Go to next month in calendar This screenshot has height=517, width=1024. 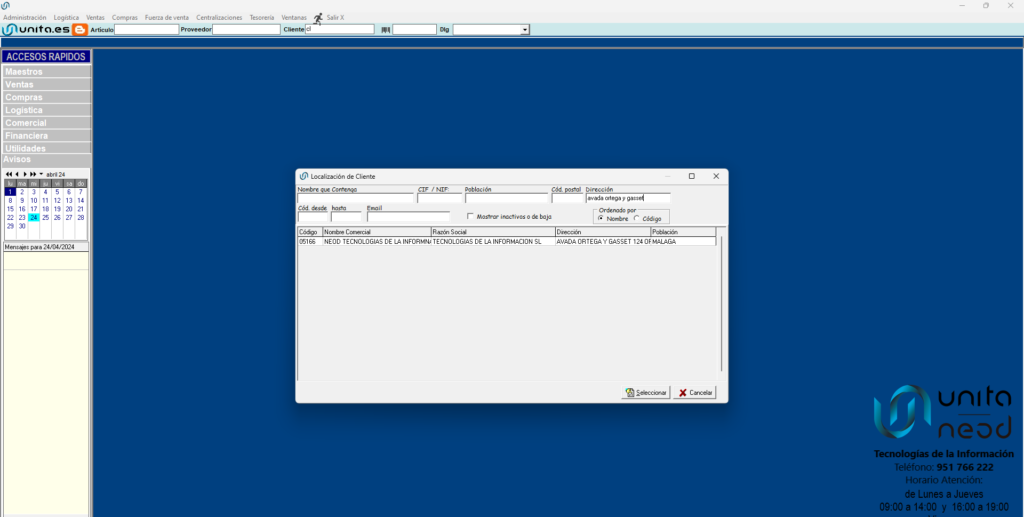pyautogui.click(x=26, y=174)
